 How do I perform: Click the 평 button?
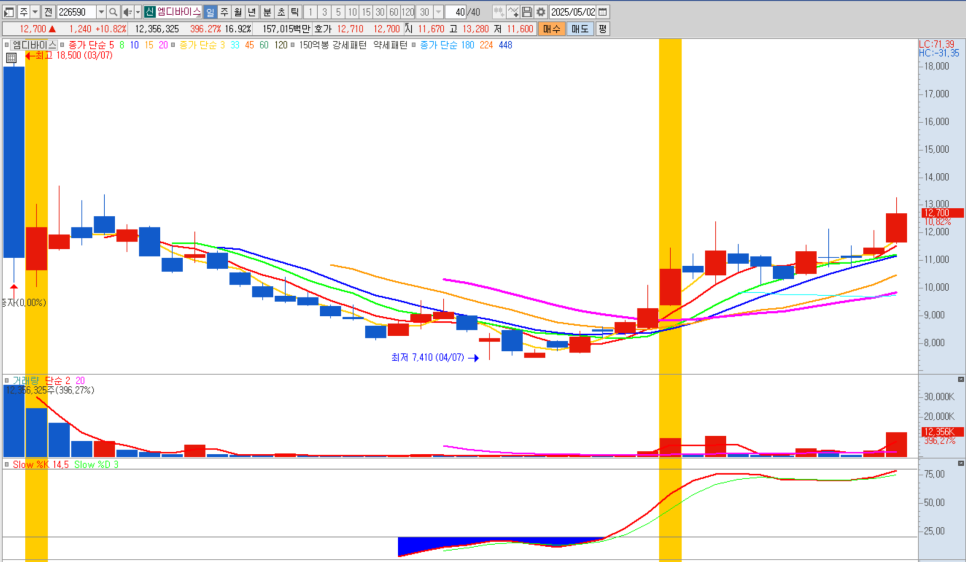click(x=603, y=28)
